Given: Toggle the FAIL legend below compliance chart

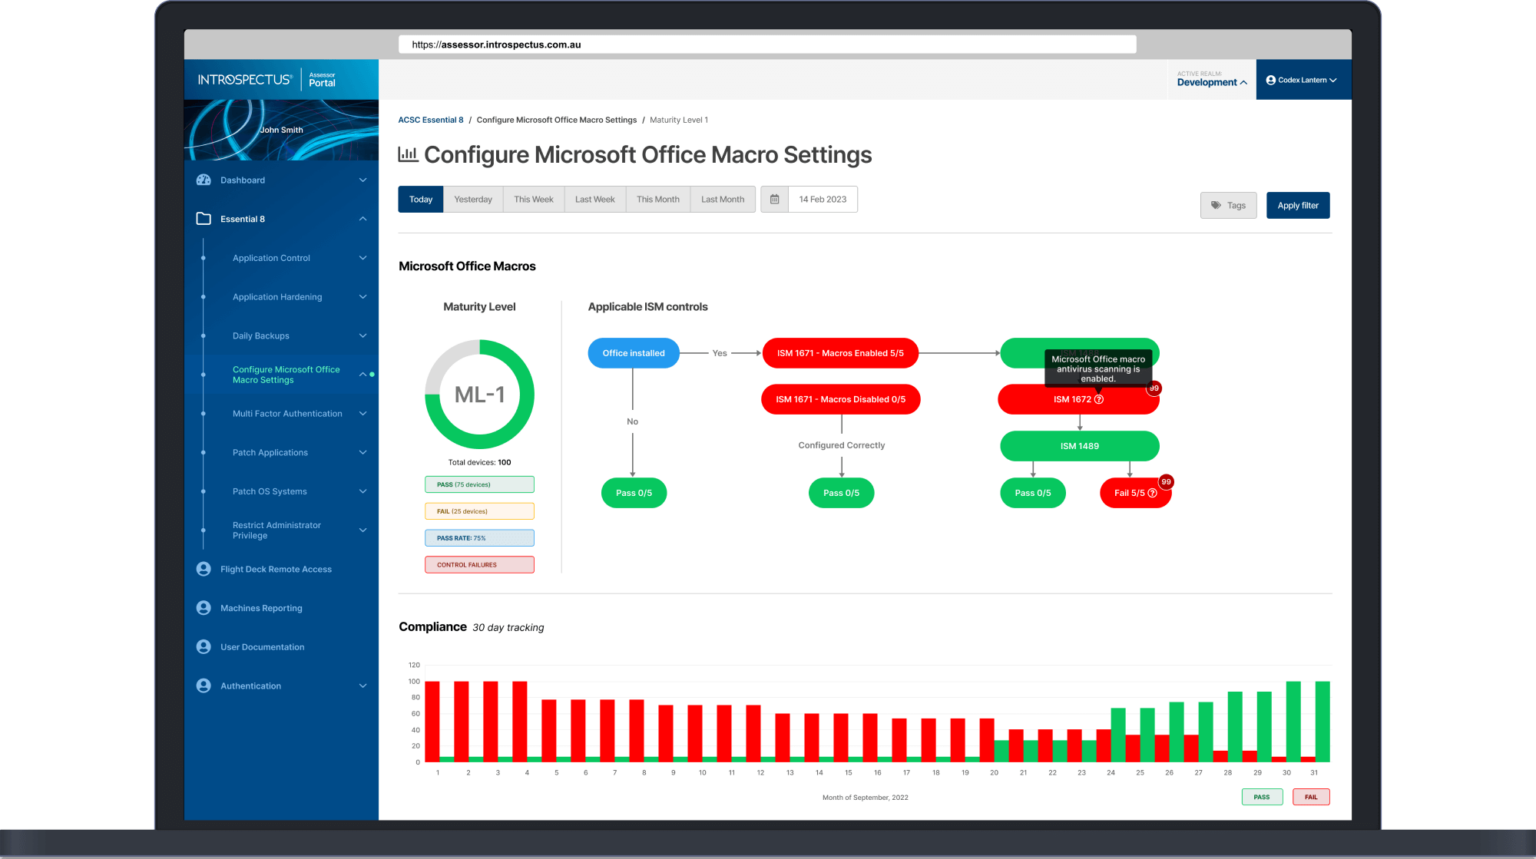Looking at the screenshot, I should (1310, 797).
